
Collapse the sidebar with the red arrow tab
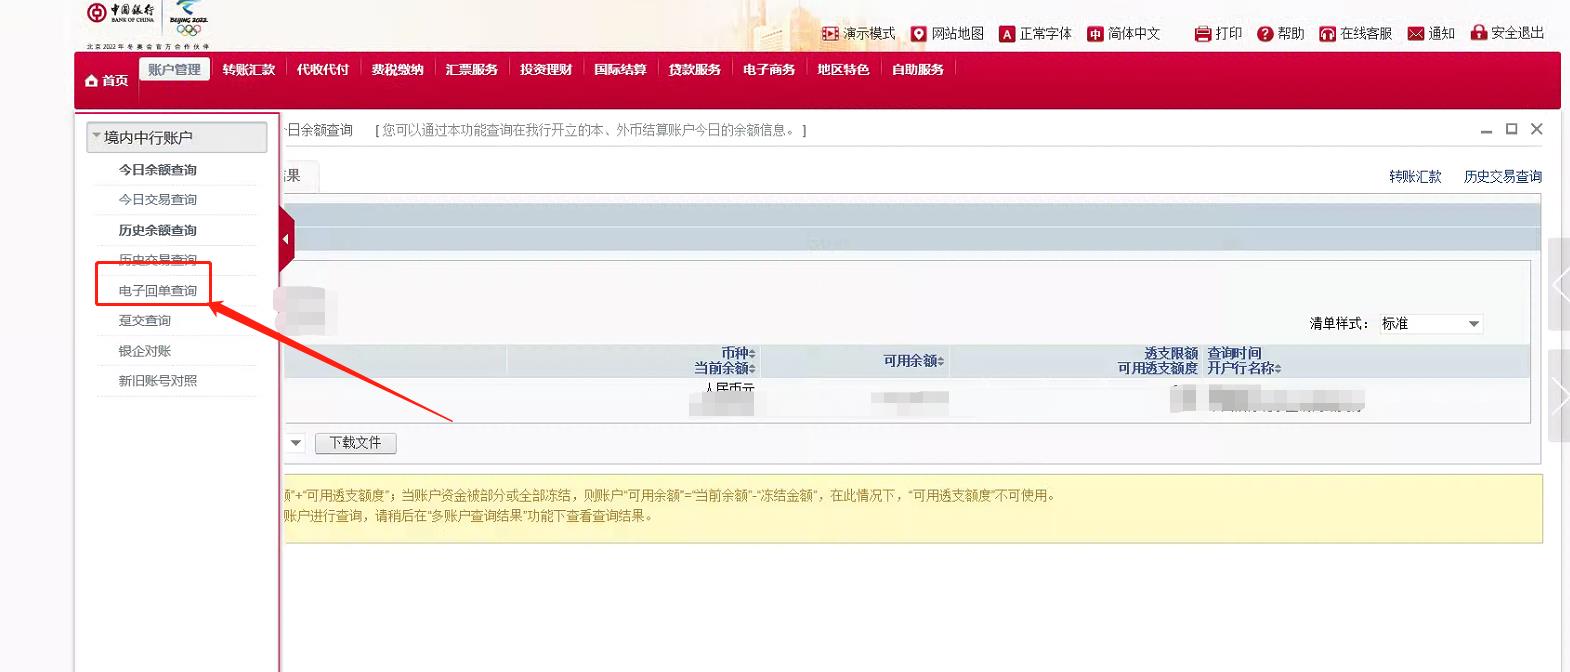(x=286, y=239)
